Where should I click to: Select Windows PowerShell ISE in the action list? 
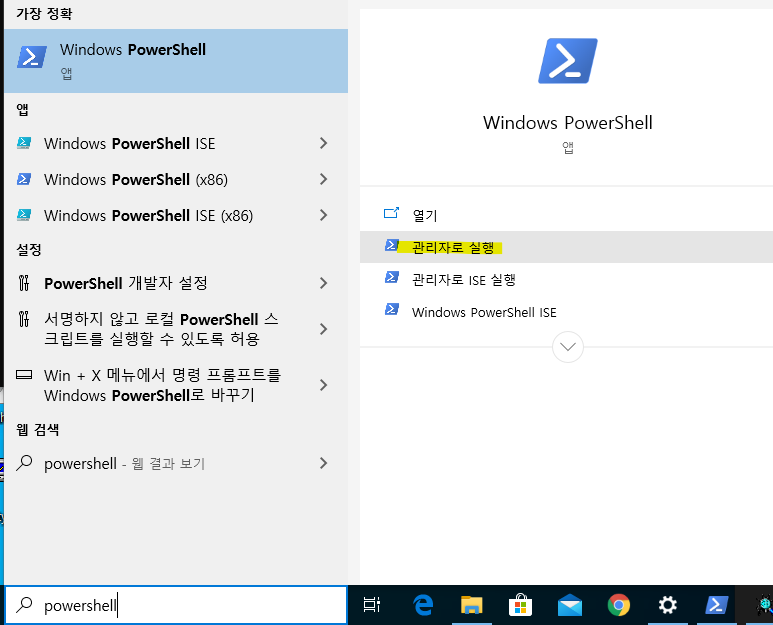[566, 312]
